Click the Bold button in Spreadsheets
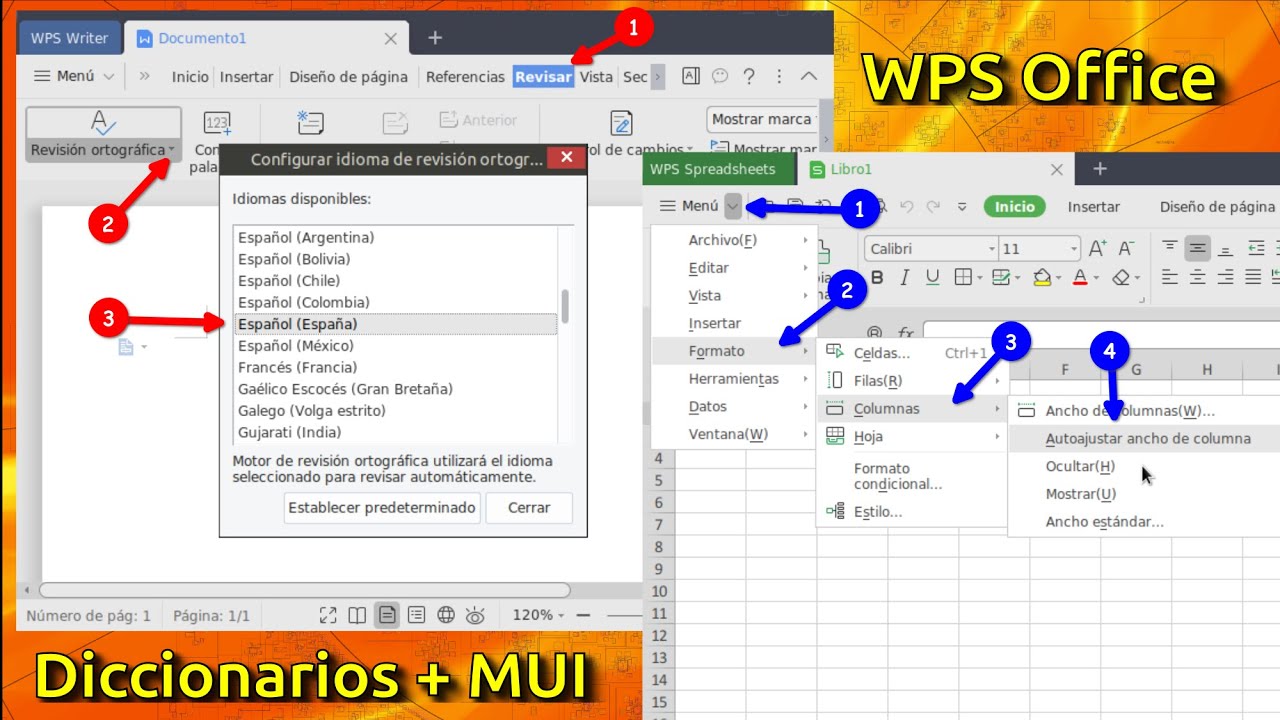The width and height of the screenshot is (1280, 720). point(877,277)
